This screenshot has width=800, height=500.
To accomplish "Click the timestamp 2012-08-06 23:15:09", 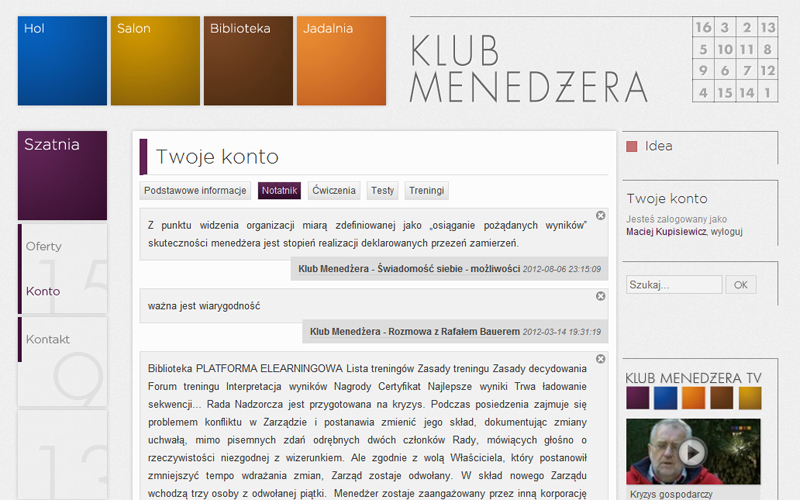I will tap(562, 269).
